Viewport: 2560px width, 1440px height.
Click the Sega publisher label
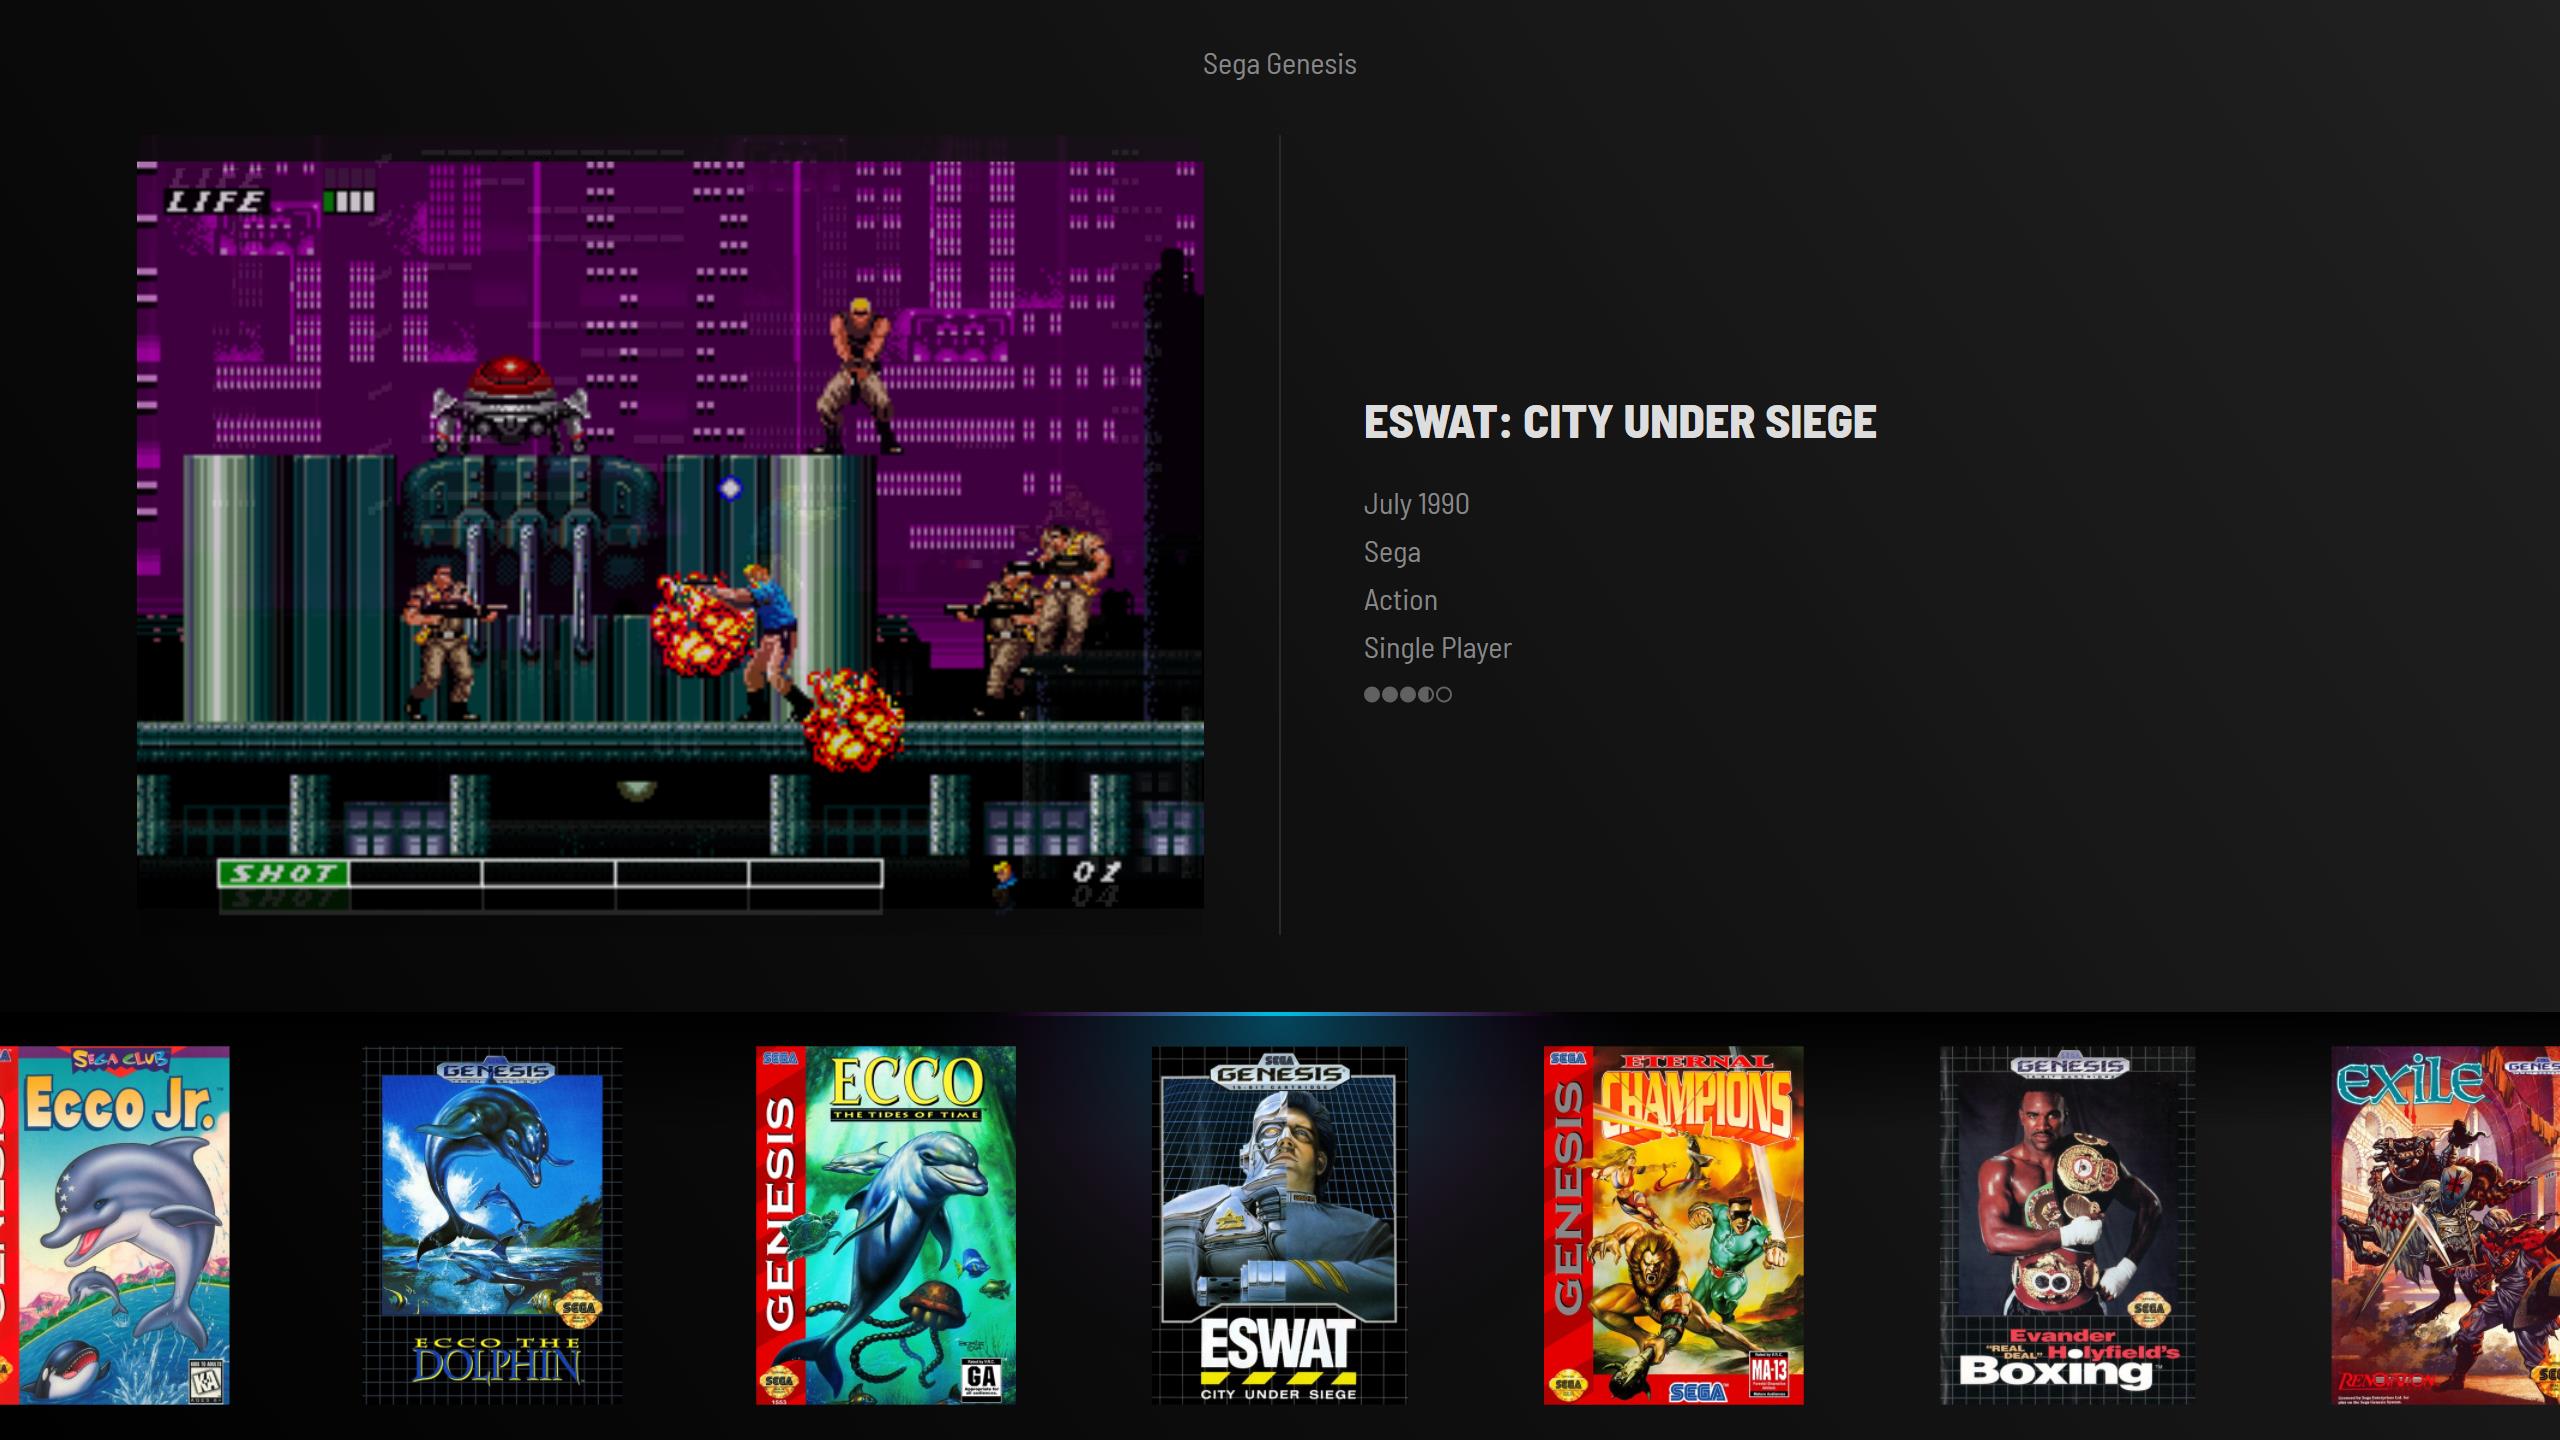pos(1392,552)
